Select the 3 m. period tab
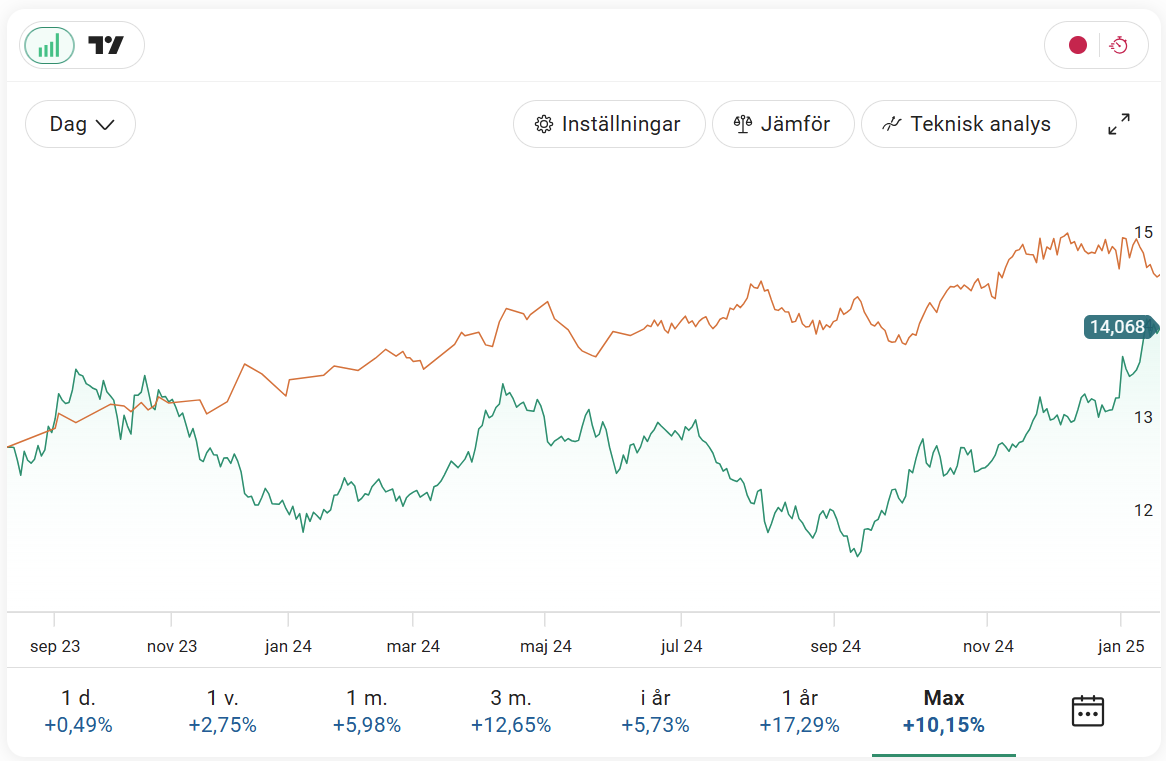Screen dimensions: 1166x761 tap(511, 711)
